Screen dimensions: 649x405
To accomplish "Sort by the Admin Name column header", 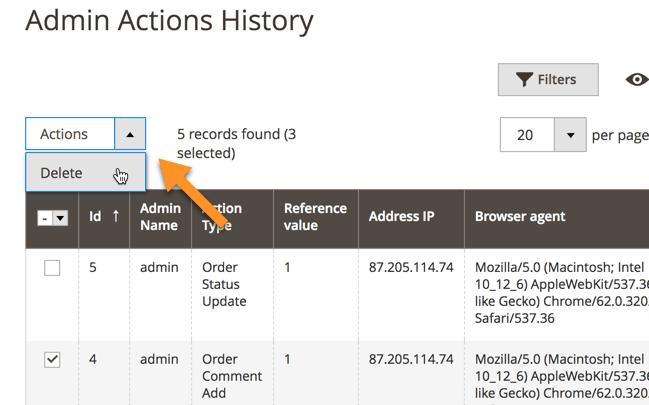I will tap(160, 217).
